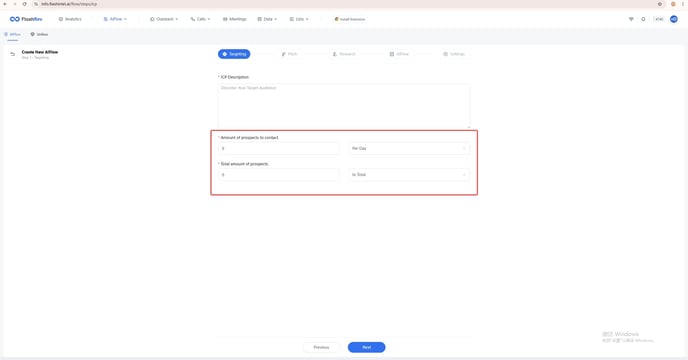Screen dimensions: 688x360
Task: Click the credits counter badge
Action: (659, 19)
